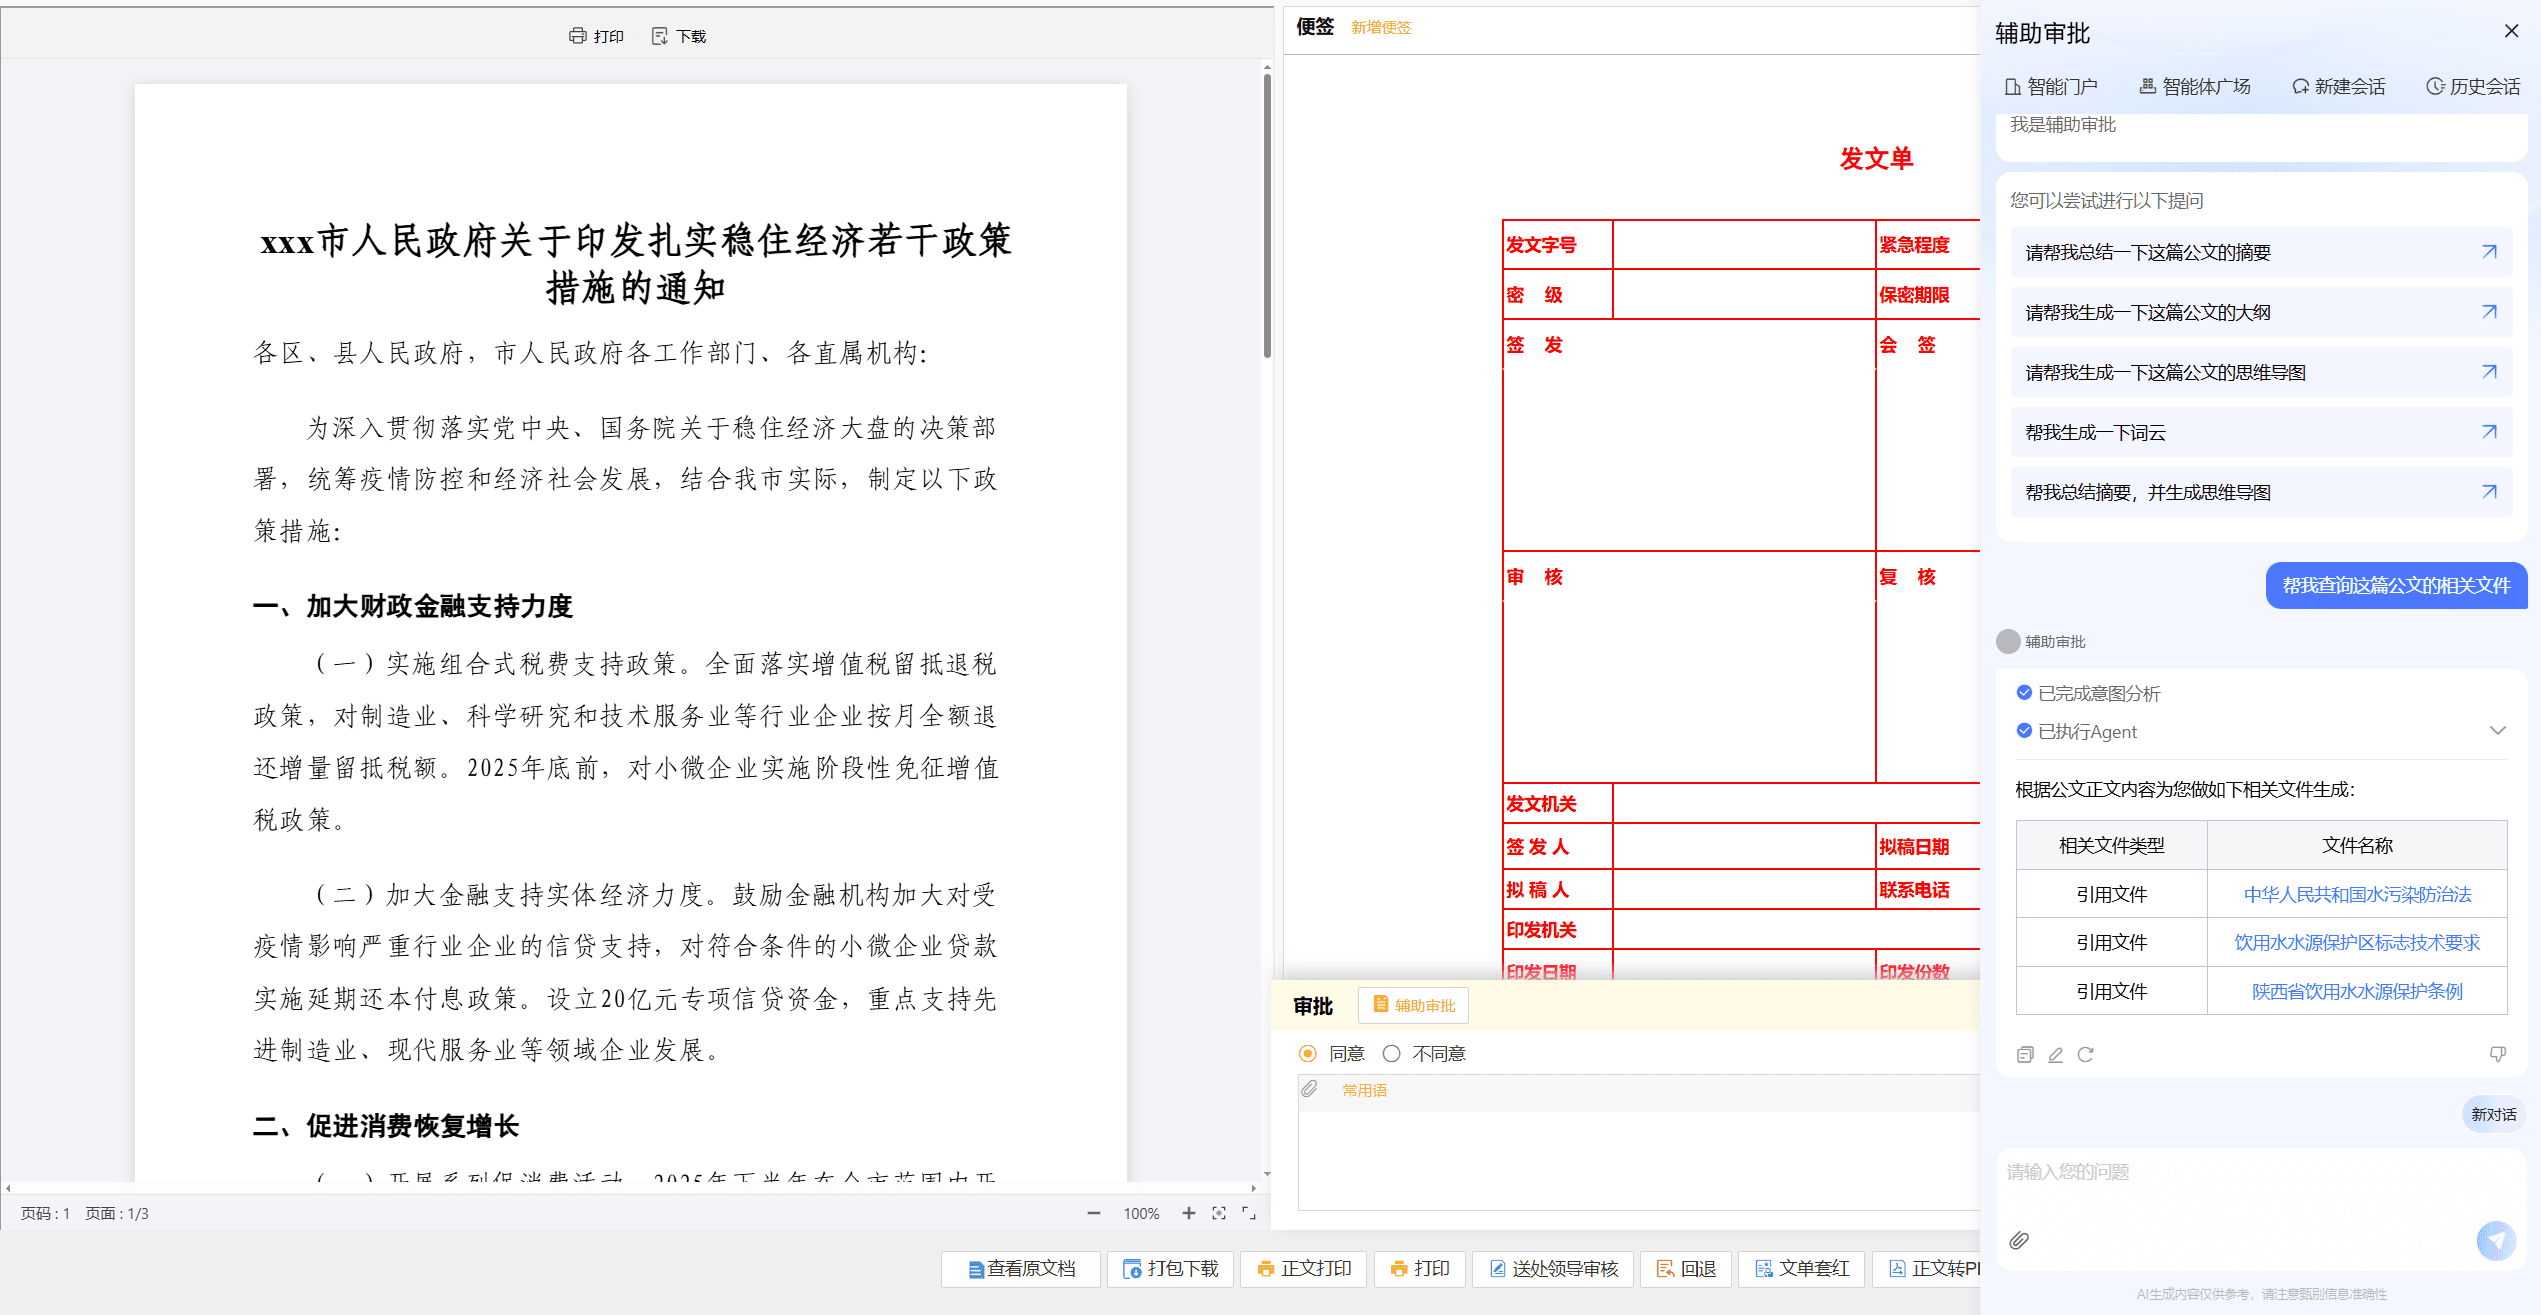
Task: Click the 打印 button in the bottom toolbar
Action: click(x=1420, y=1269)
